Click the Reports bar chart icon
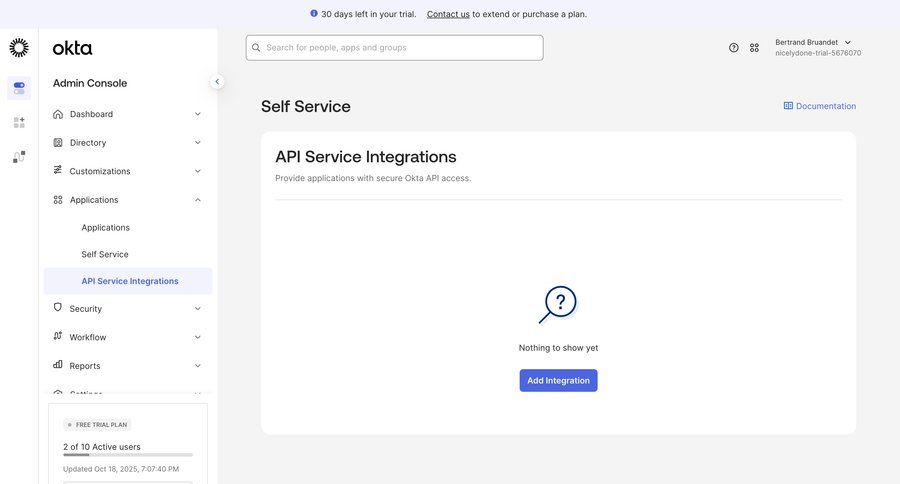This screenshot has height=484, width=900. [x=57, y=365]
